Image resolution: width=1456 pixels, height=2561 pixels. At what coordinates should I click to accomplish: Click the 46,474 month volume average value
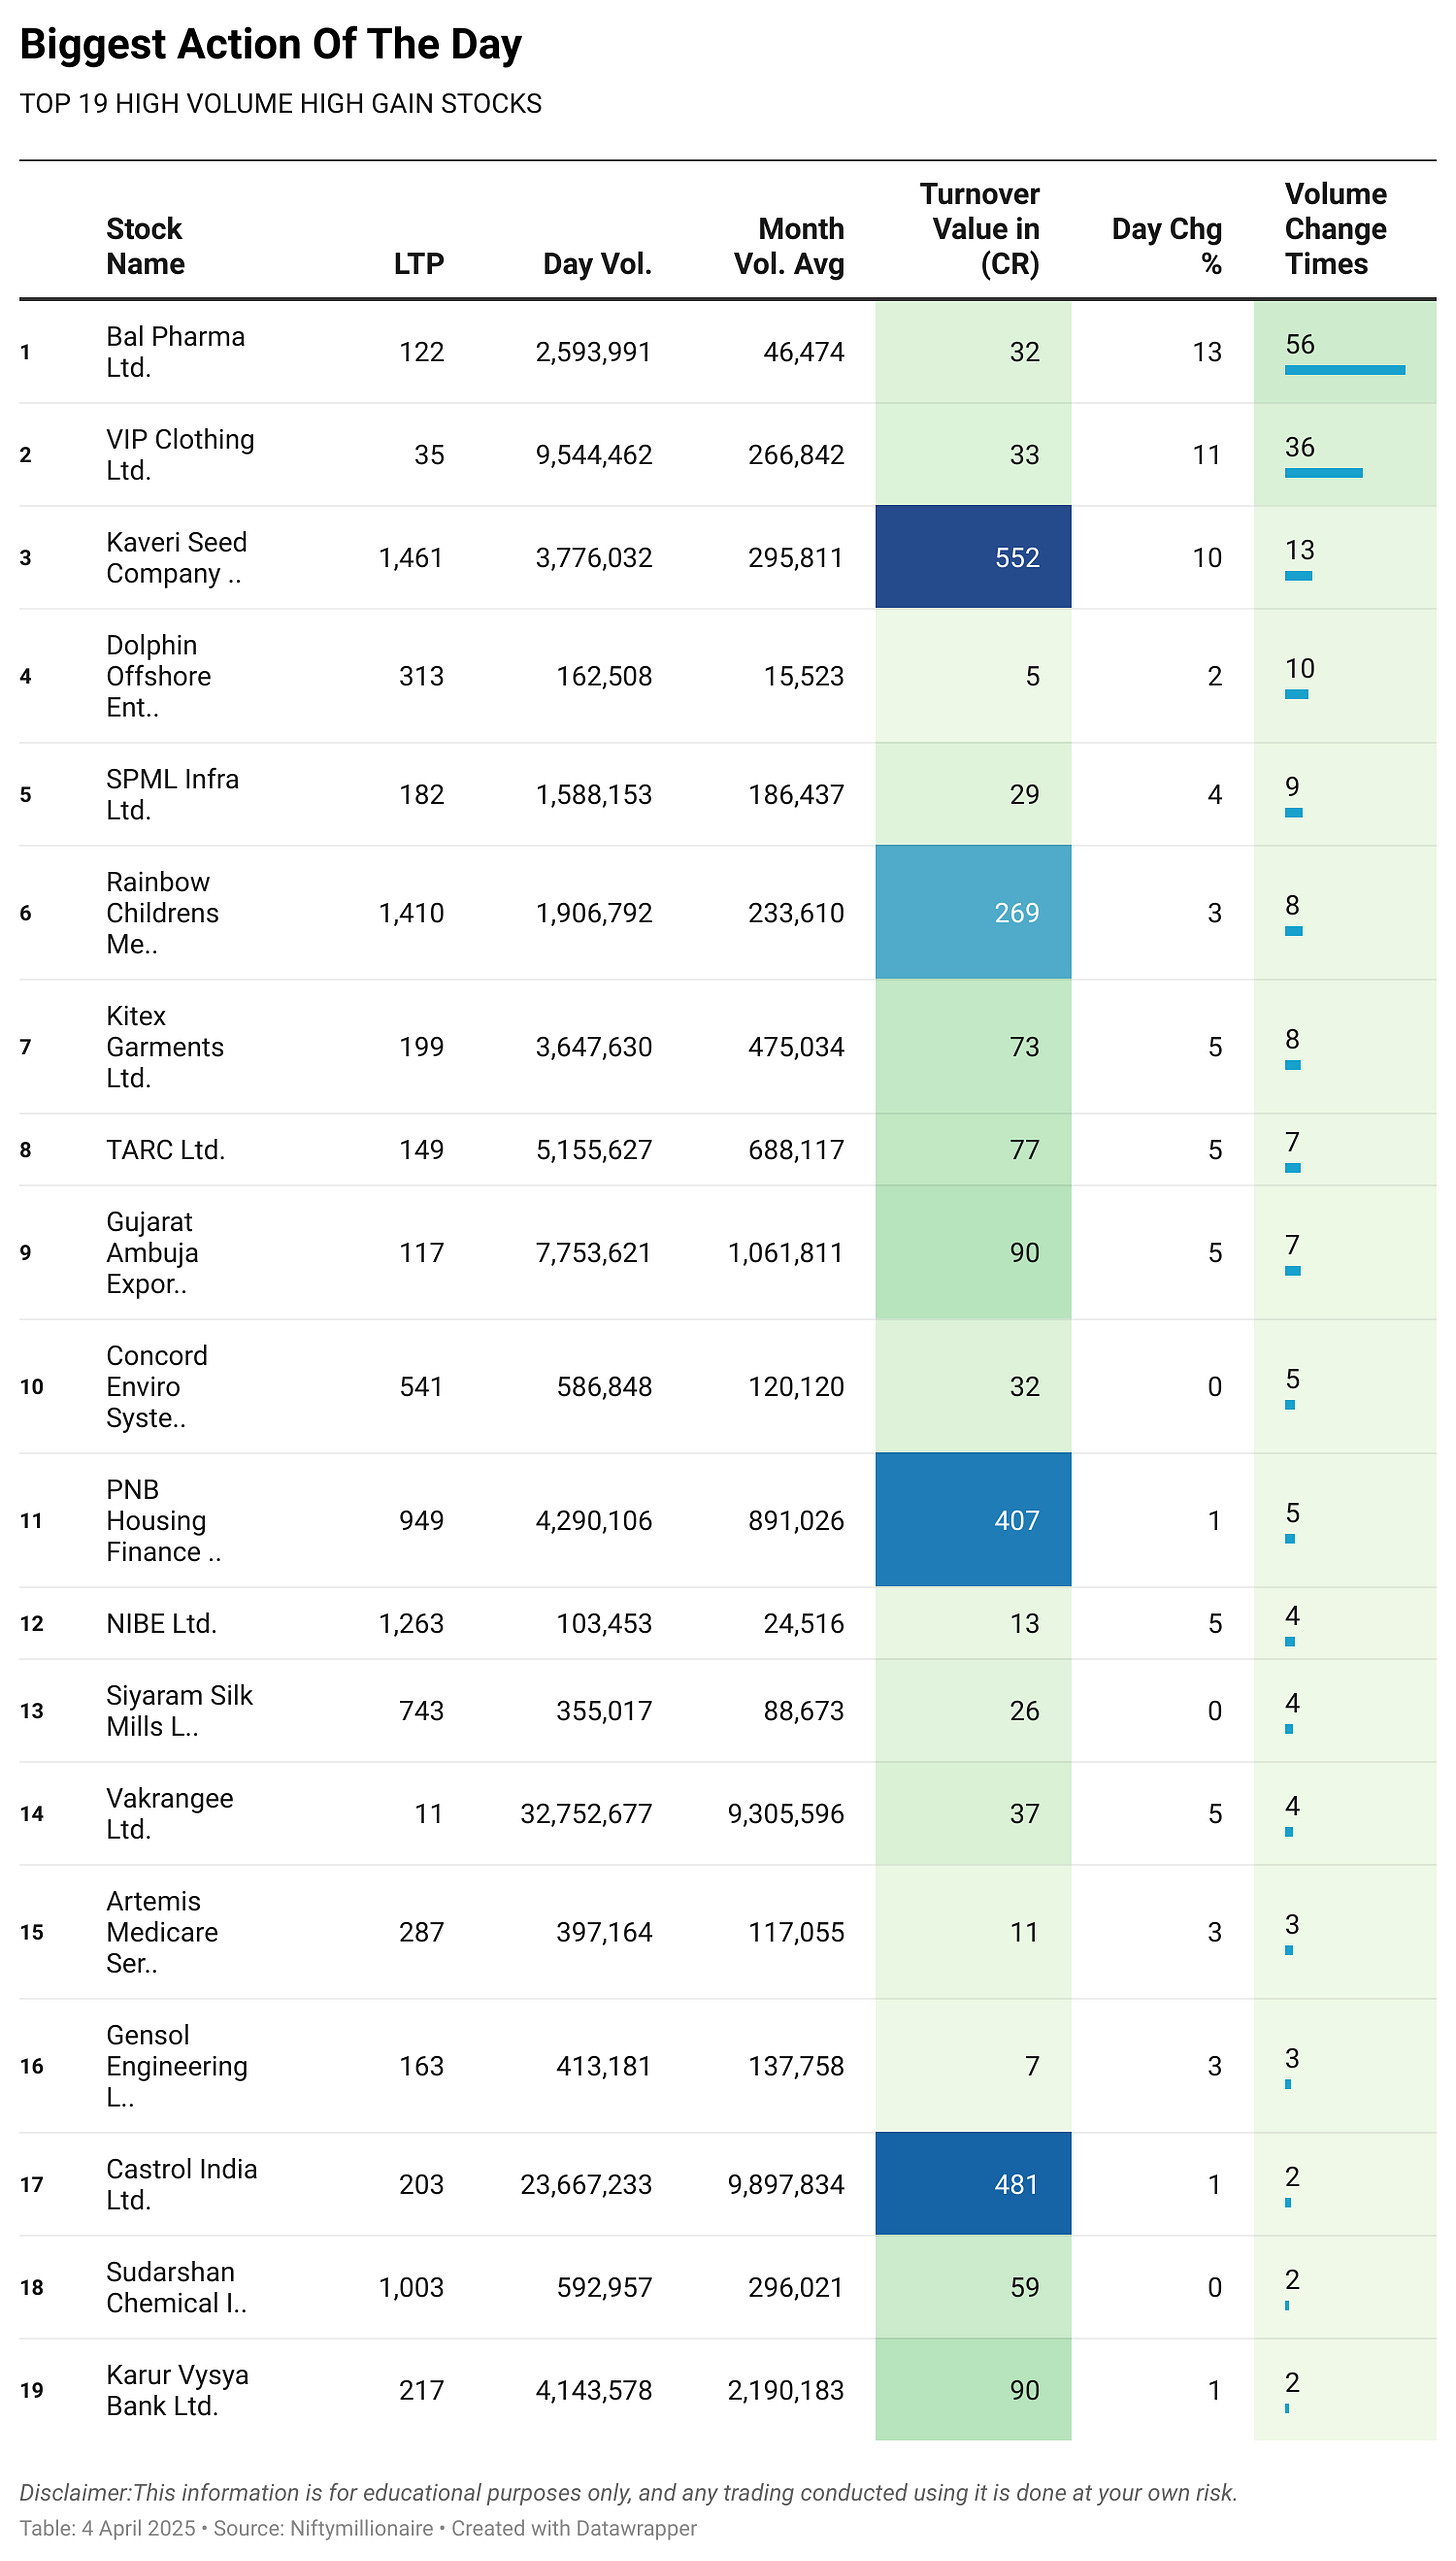[x=804, y=352]
